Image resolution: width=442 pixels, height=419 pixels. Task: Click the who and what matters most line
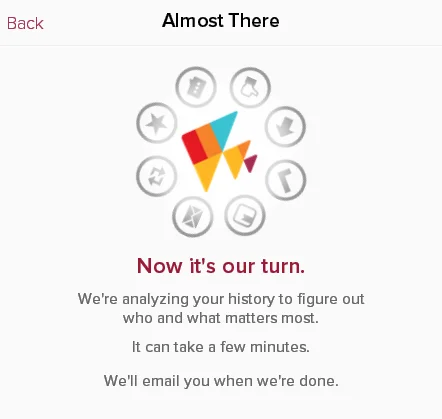(x=221, y=318)
